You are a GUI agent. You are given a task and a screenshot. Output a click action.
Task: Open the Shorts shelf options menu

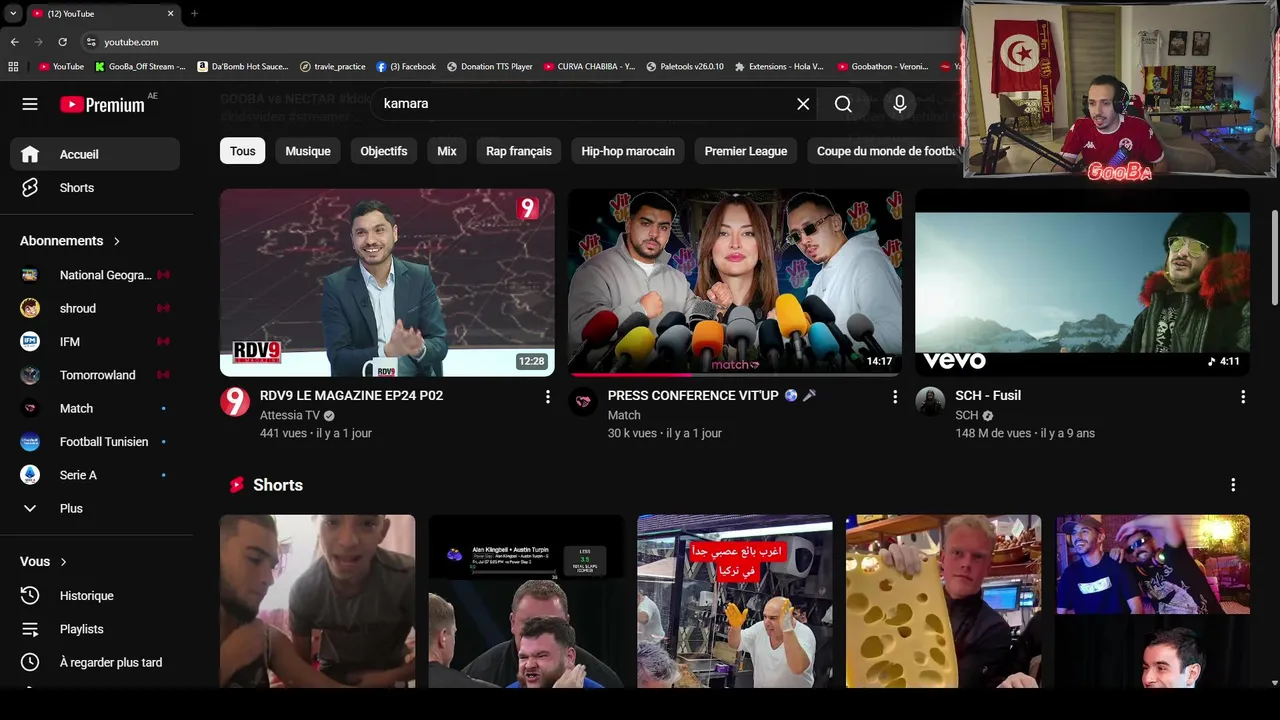pyautogui.click(x=1233, y=485)
